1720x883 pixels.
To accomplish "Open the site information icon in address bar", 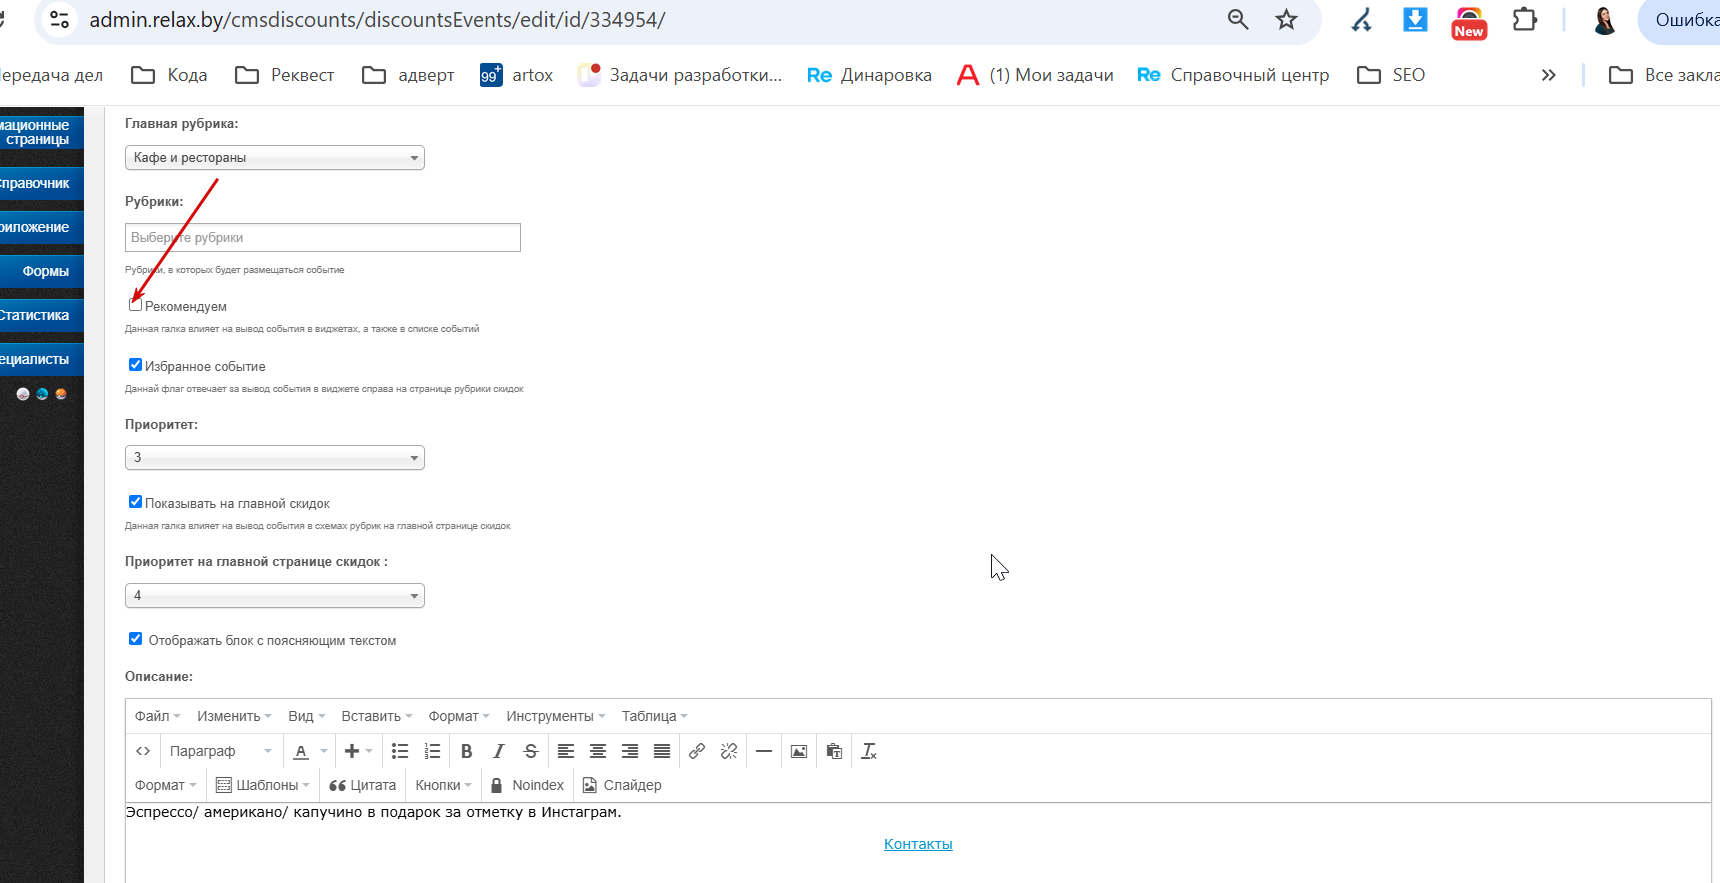I will coord(60,19).
